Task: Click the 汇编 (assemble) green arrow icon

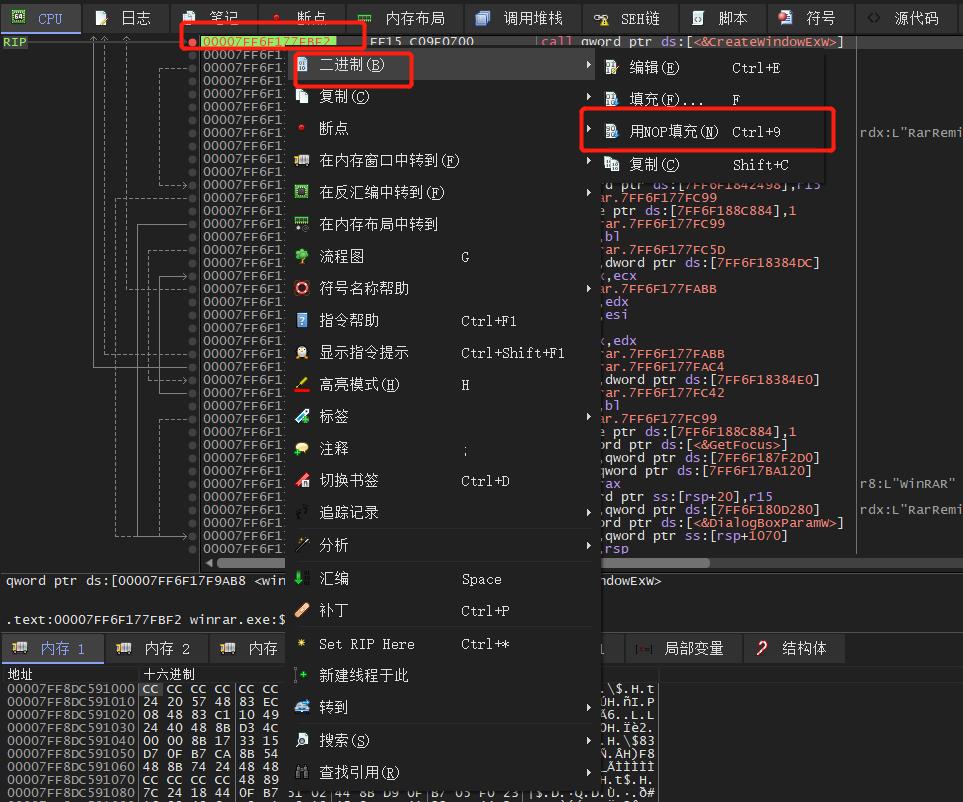Action: pyautogui.click(x=298, y=579)
